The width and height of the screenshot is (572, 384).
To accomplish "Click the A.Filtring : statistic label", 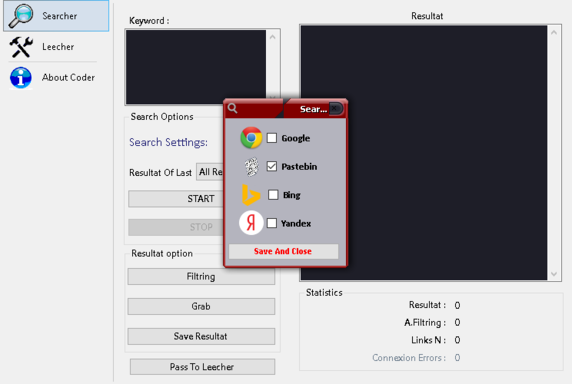I will tap(425, 323).
